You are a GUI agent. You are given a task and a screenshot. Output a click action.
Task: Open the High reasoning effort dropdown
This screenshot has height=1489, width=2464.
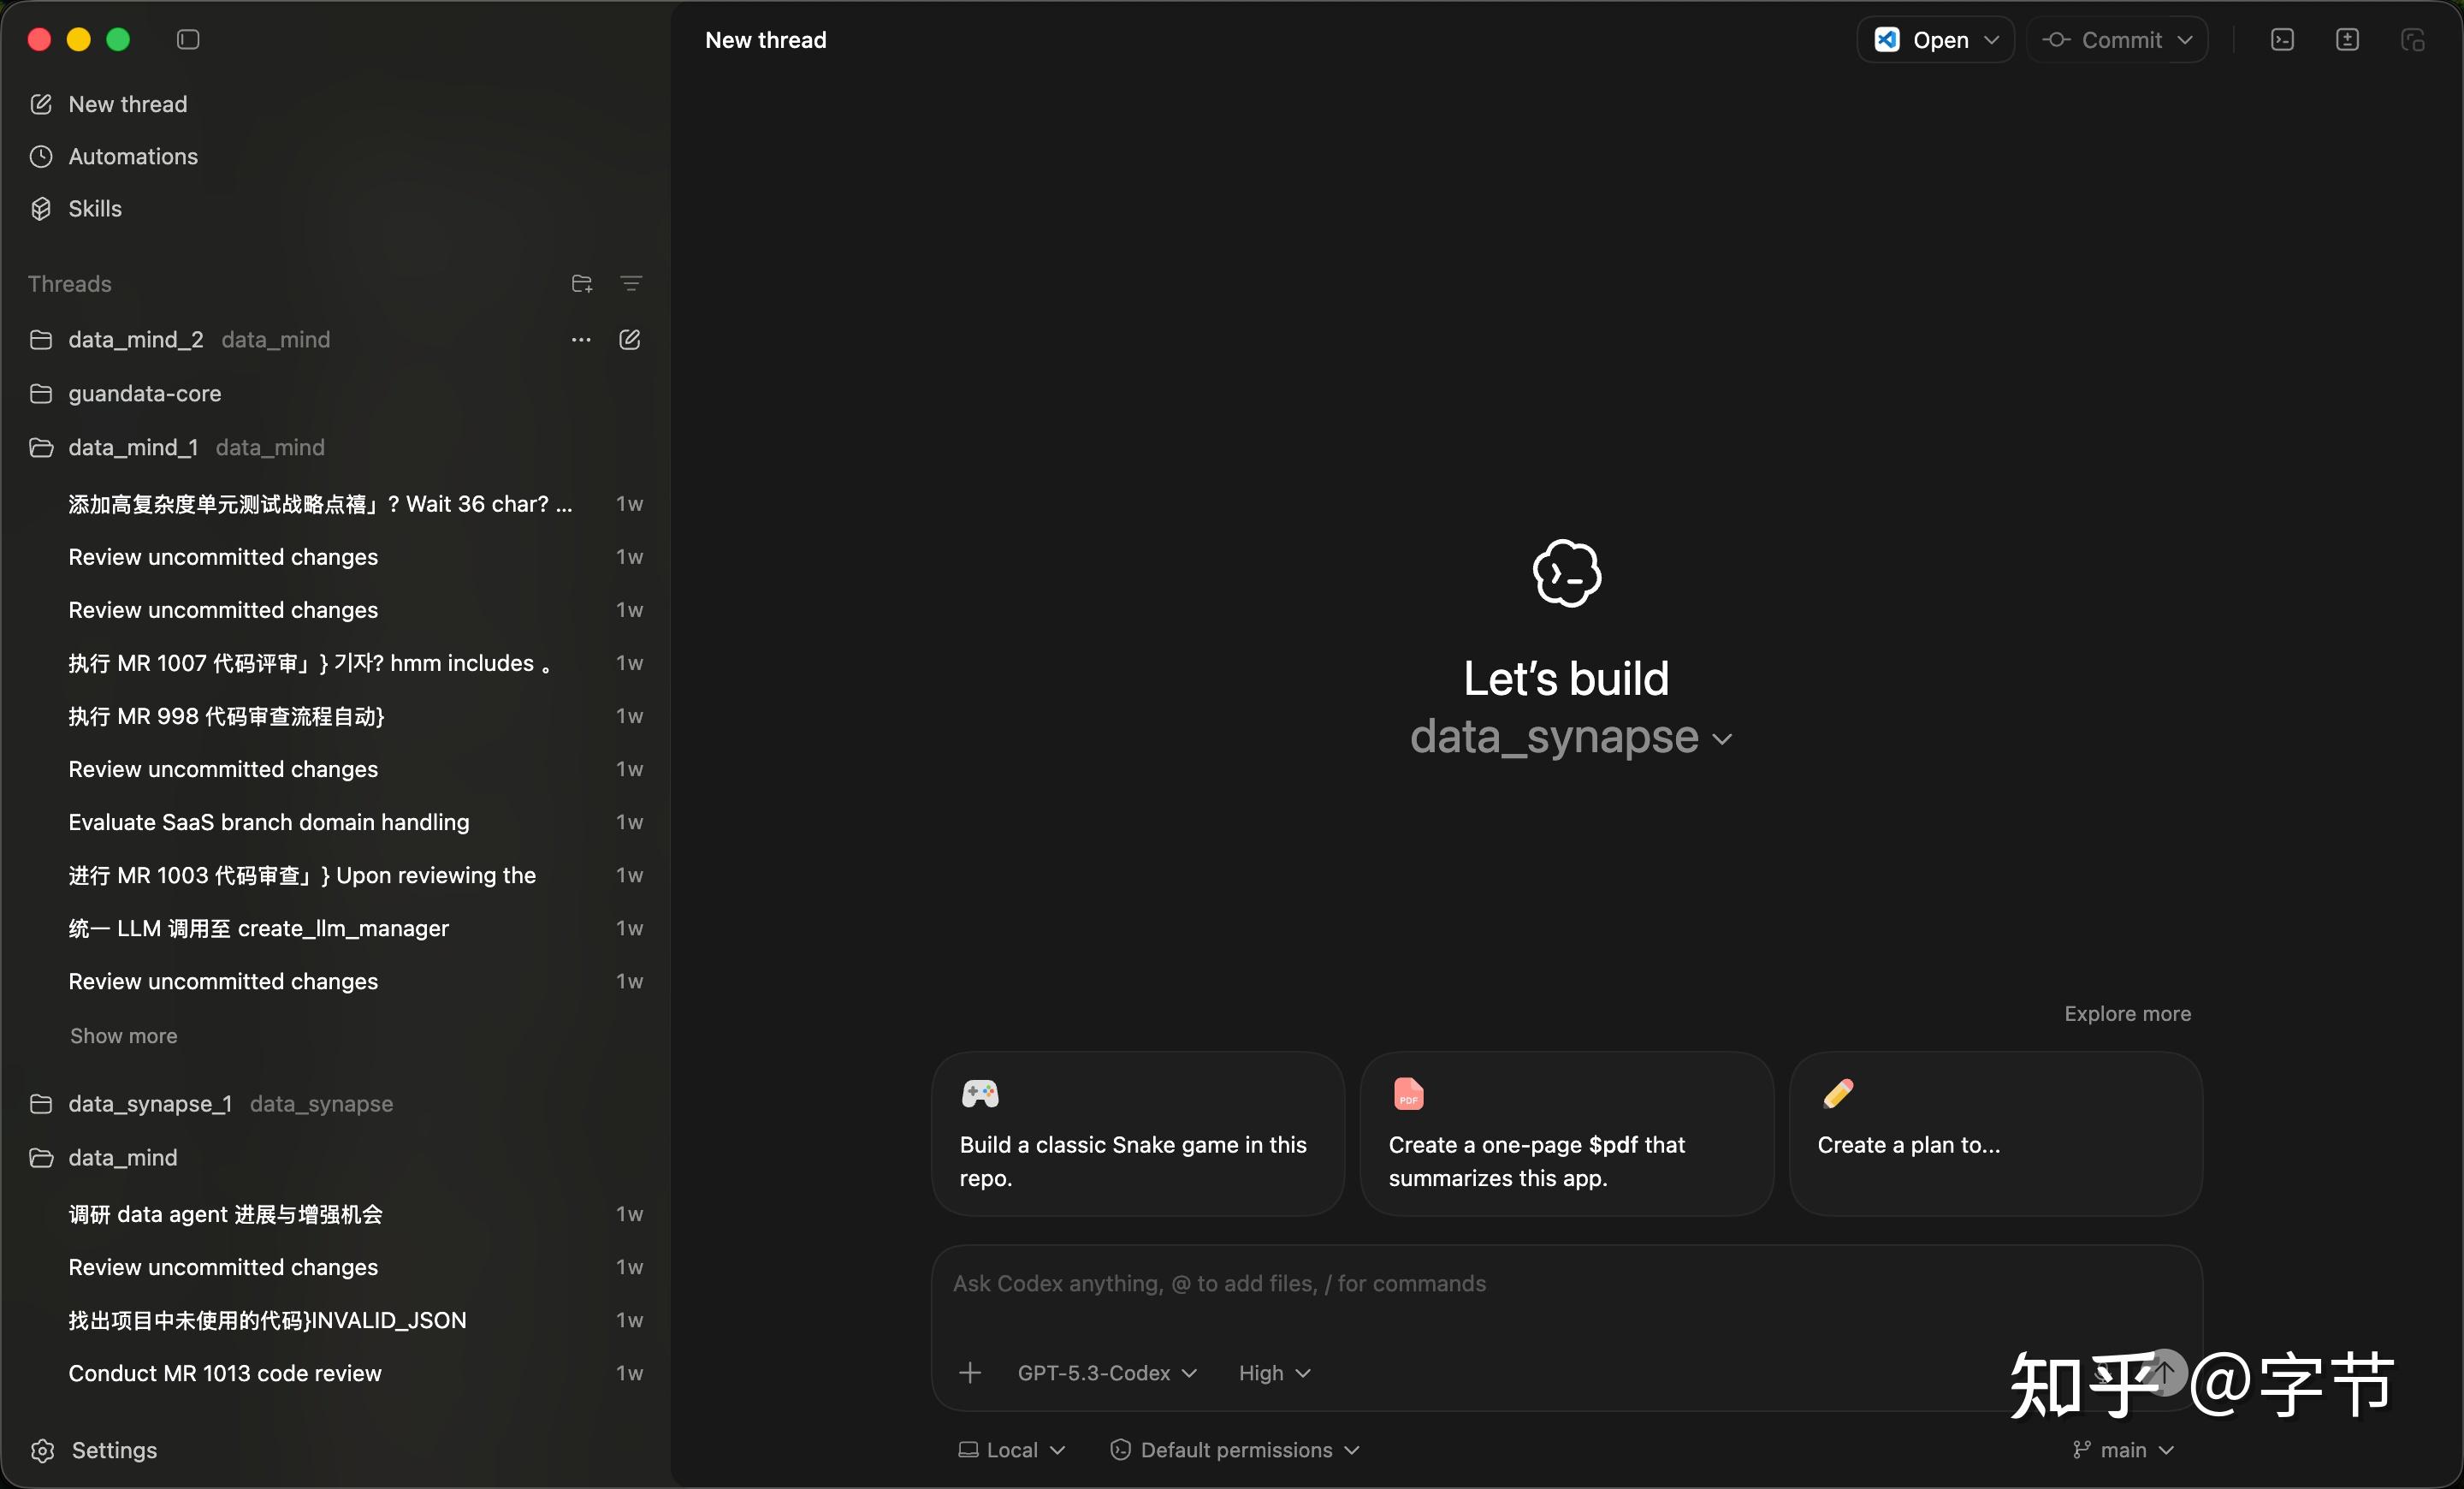click(x=1274, y=1373)
